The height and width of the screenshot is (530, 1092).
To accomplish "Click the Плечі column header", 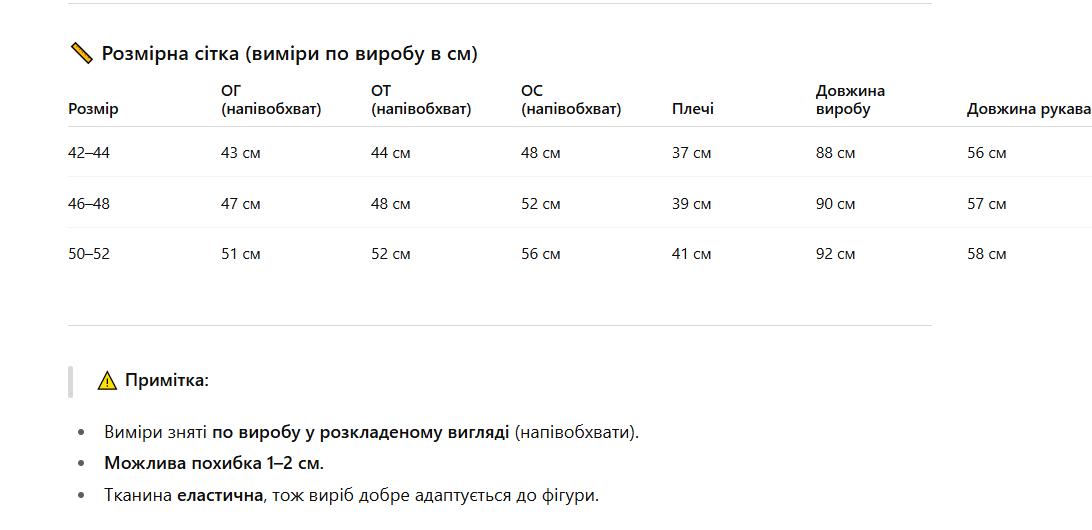I will (x=692, y=109).
